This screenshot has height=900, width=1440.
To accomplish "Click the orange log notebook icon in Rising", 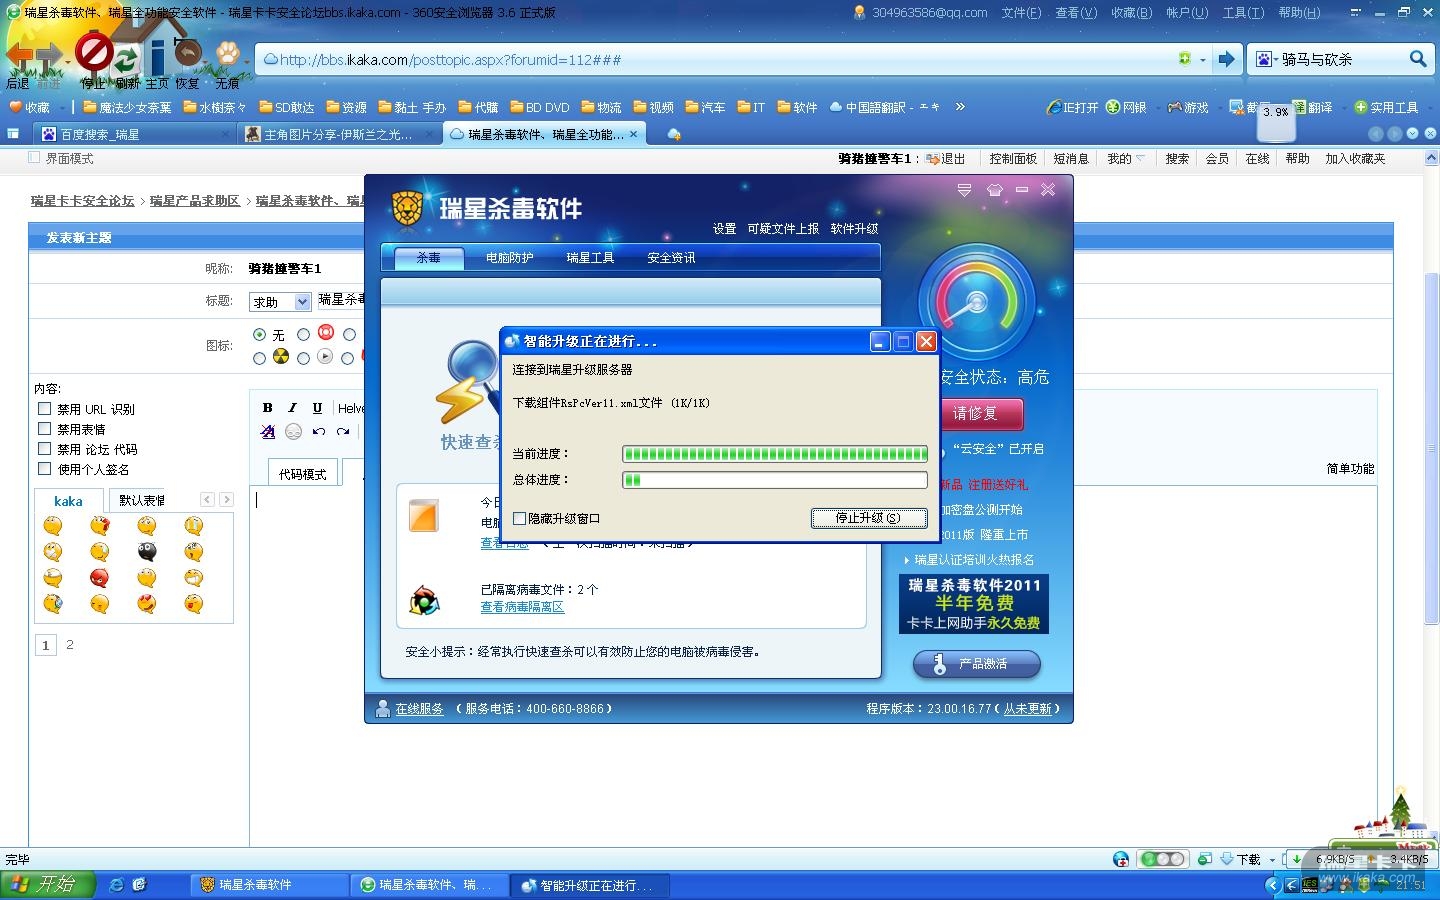I will tap(424, 515).
